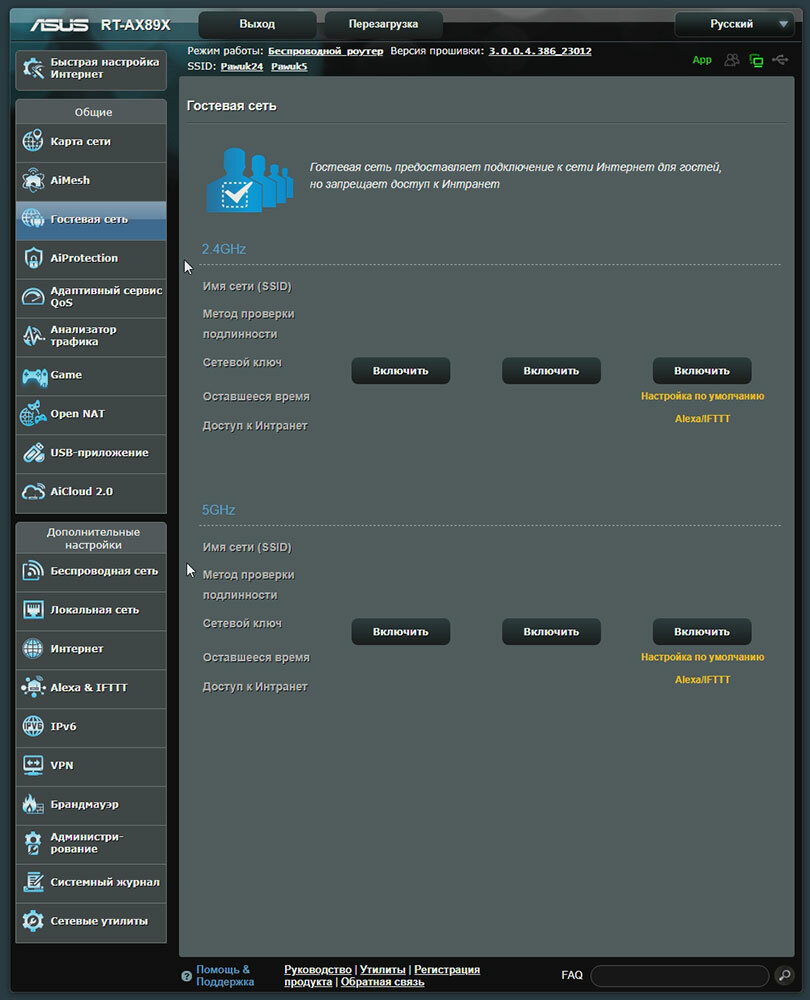Open the Карта сети menu item
810x1000 pixels.
click(91, 141)
